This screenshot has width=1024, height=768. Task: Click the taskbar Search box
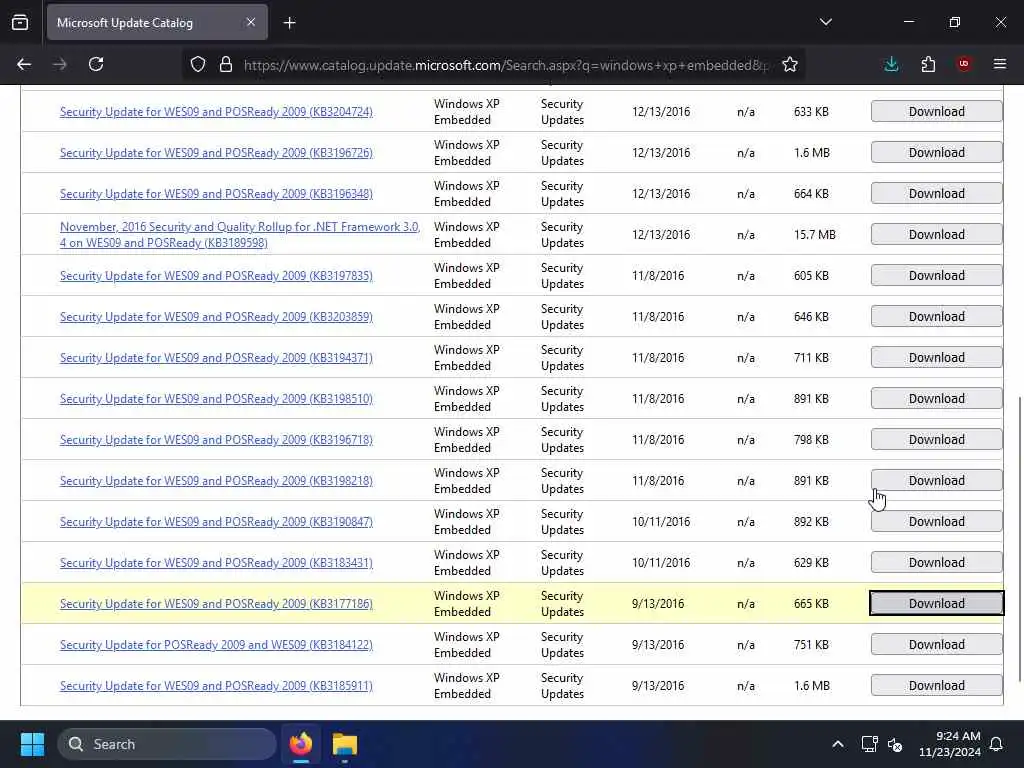point(167,744)
